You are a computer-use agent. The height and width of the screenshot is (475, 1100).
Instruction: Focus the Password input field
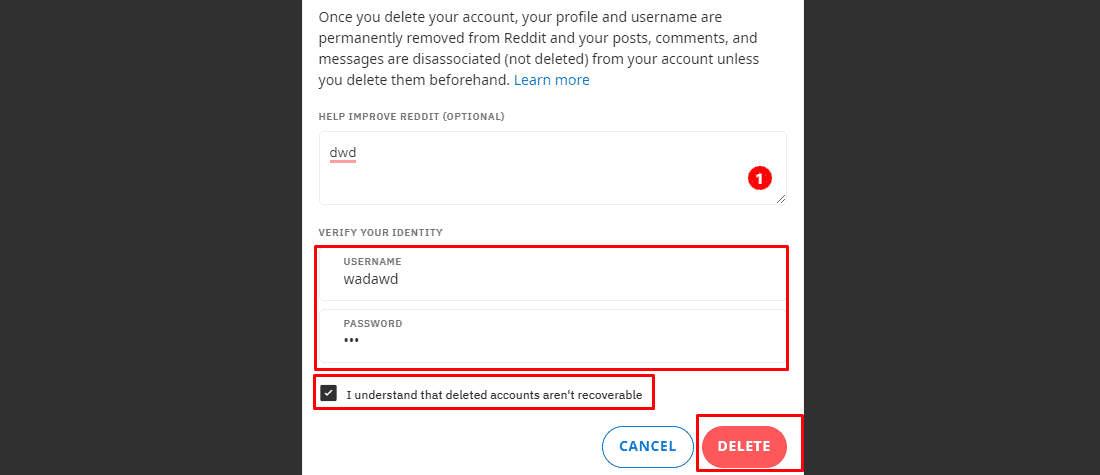(553, 336)
